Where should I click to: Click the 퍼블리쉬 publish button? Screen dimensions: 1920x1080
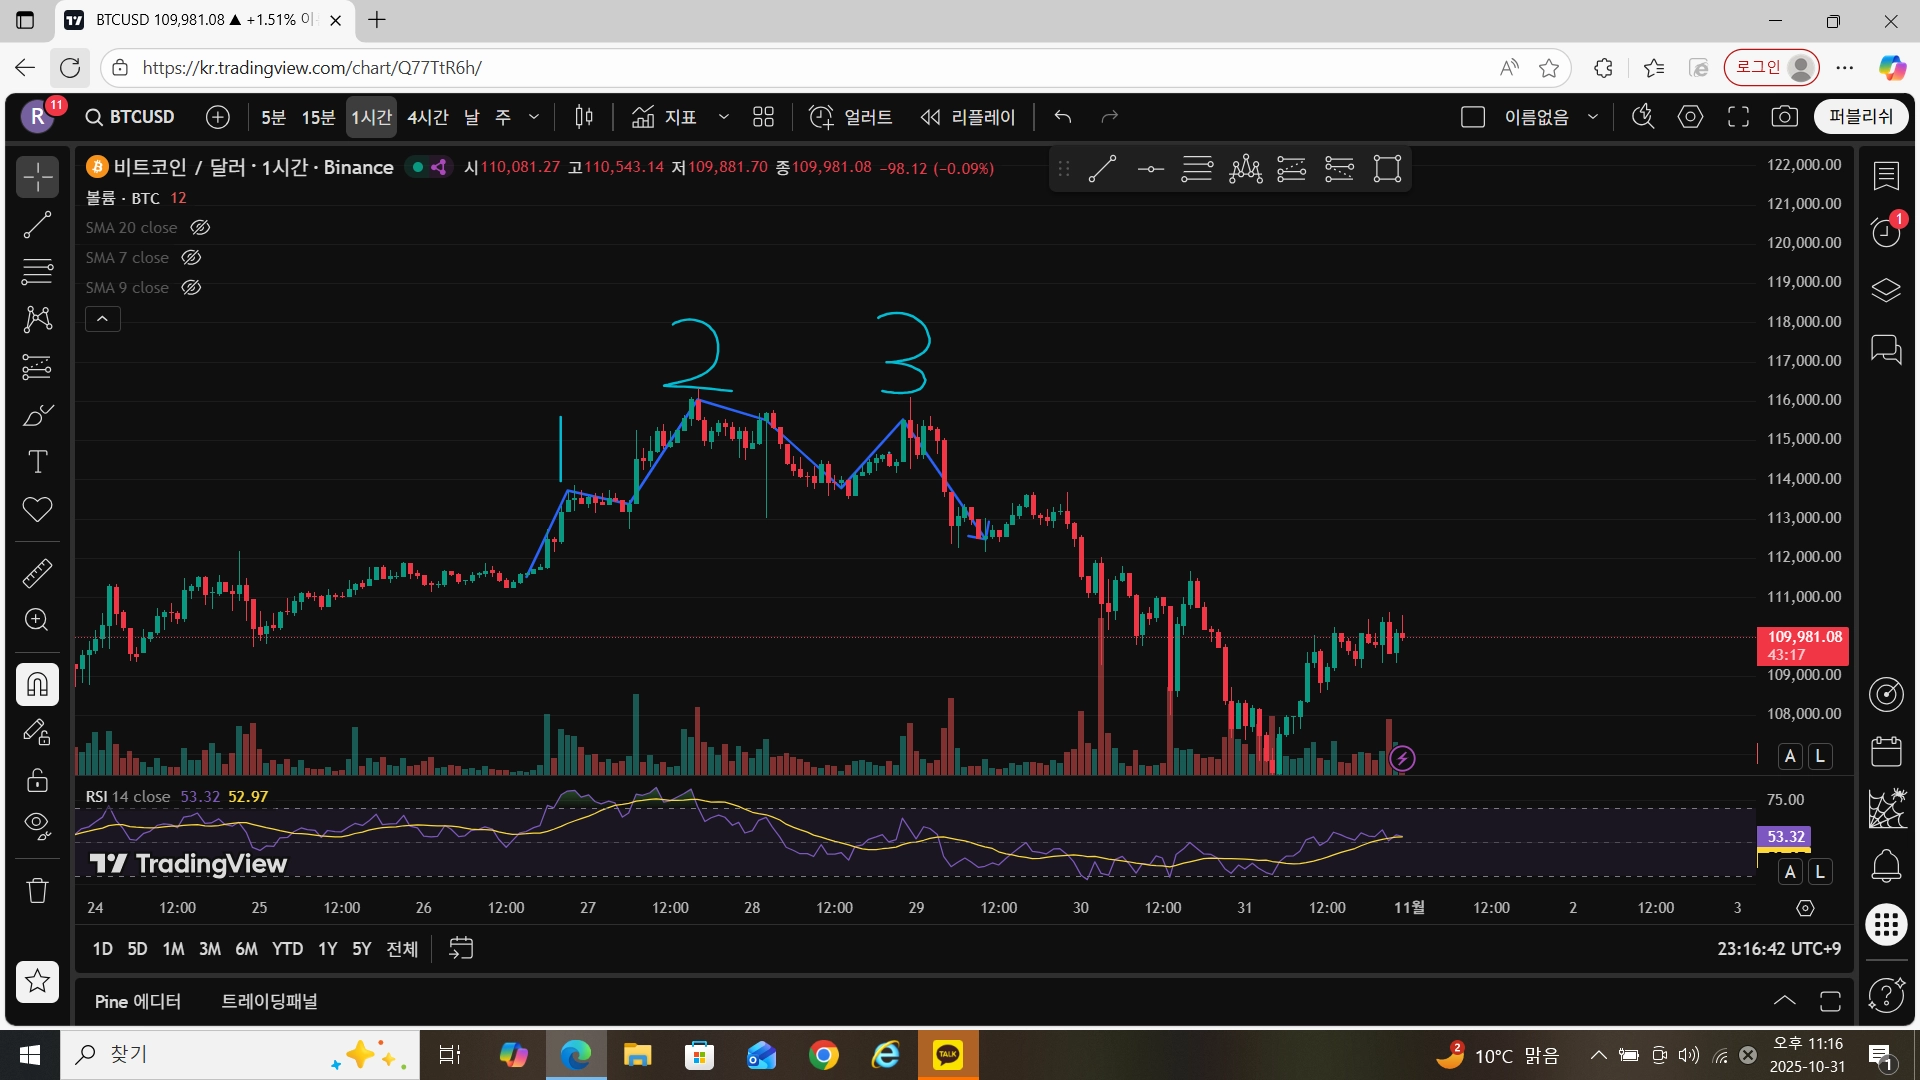point(1860,116)
